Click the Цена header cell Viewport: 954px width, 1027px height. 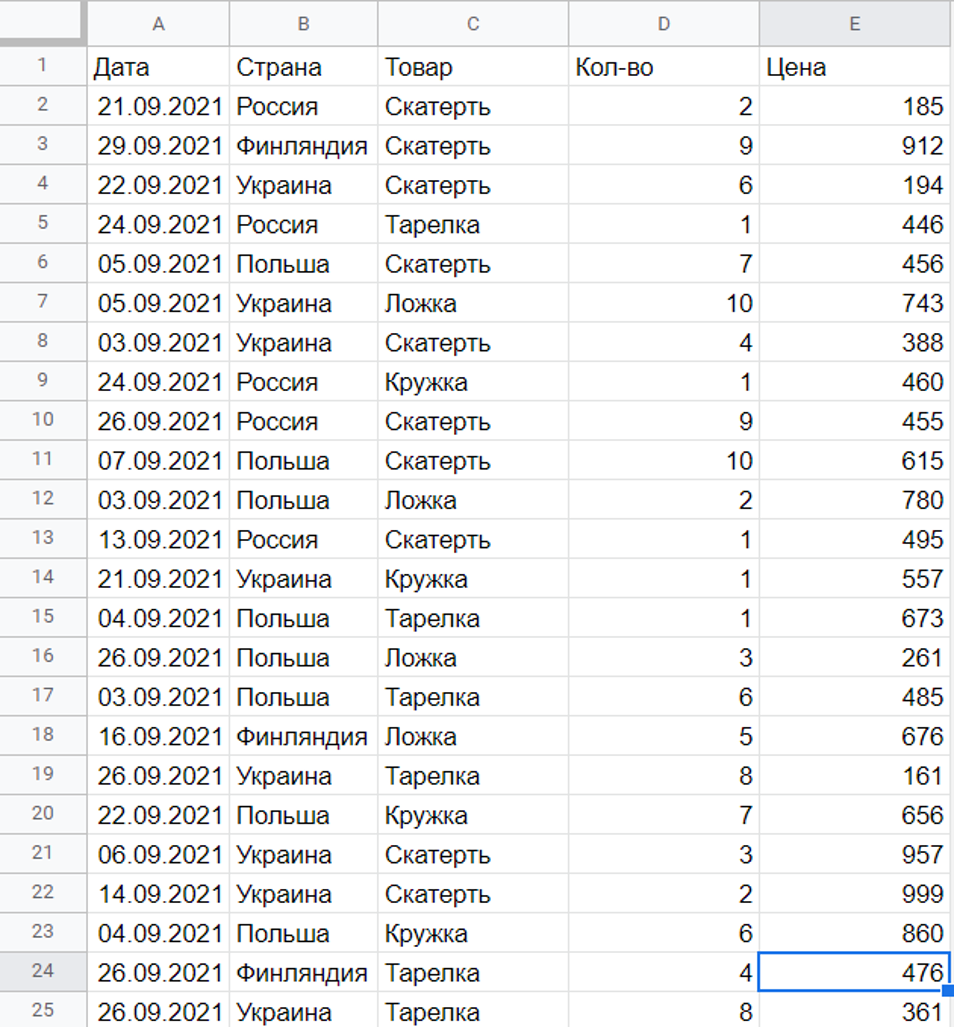[854, 67]
